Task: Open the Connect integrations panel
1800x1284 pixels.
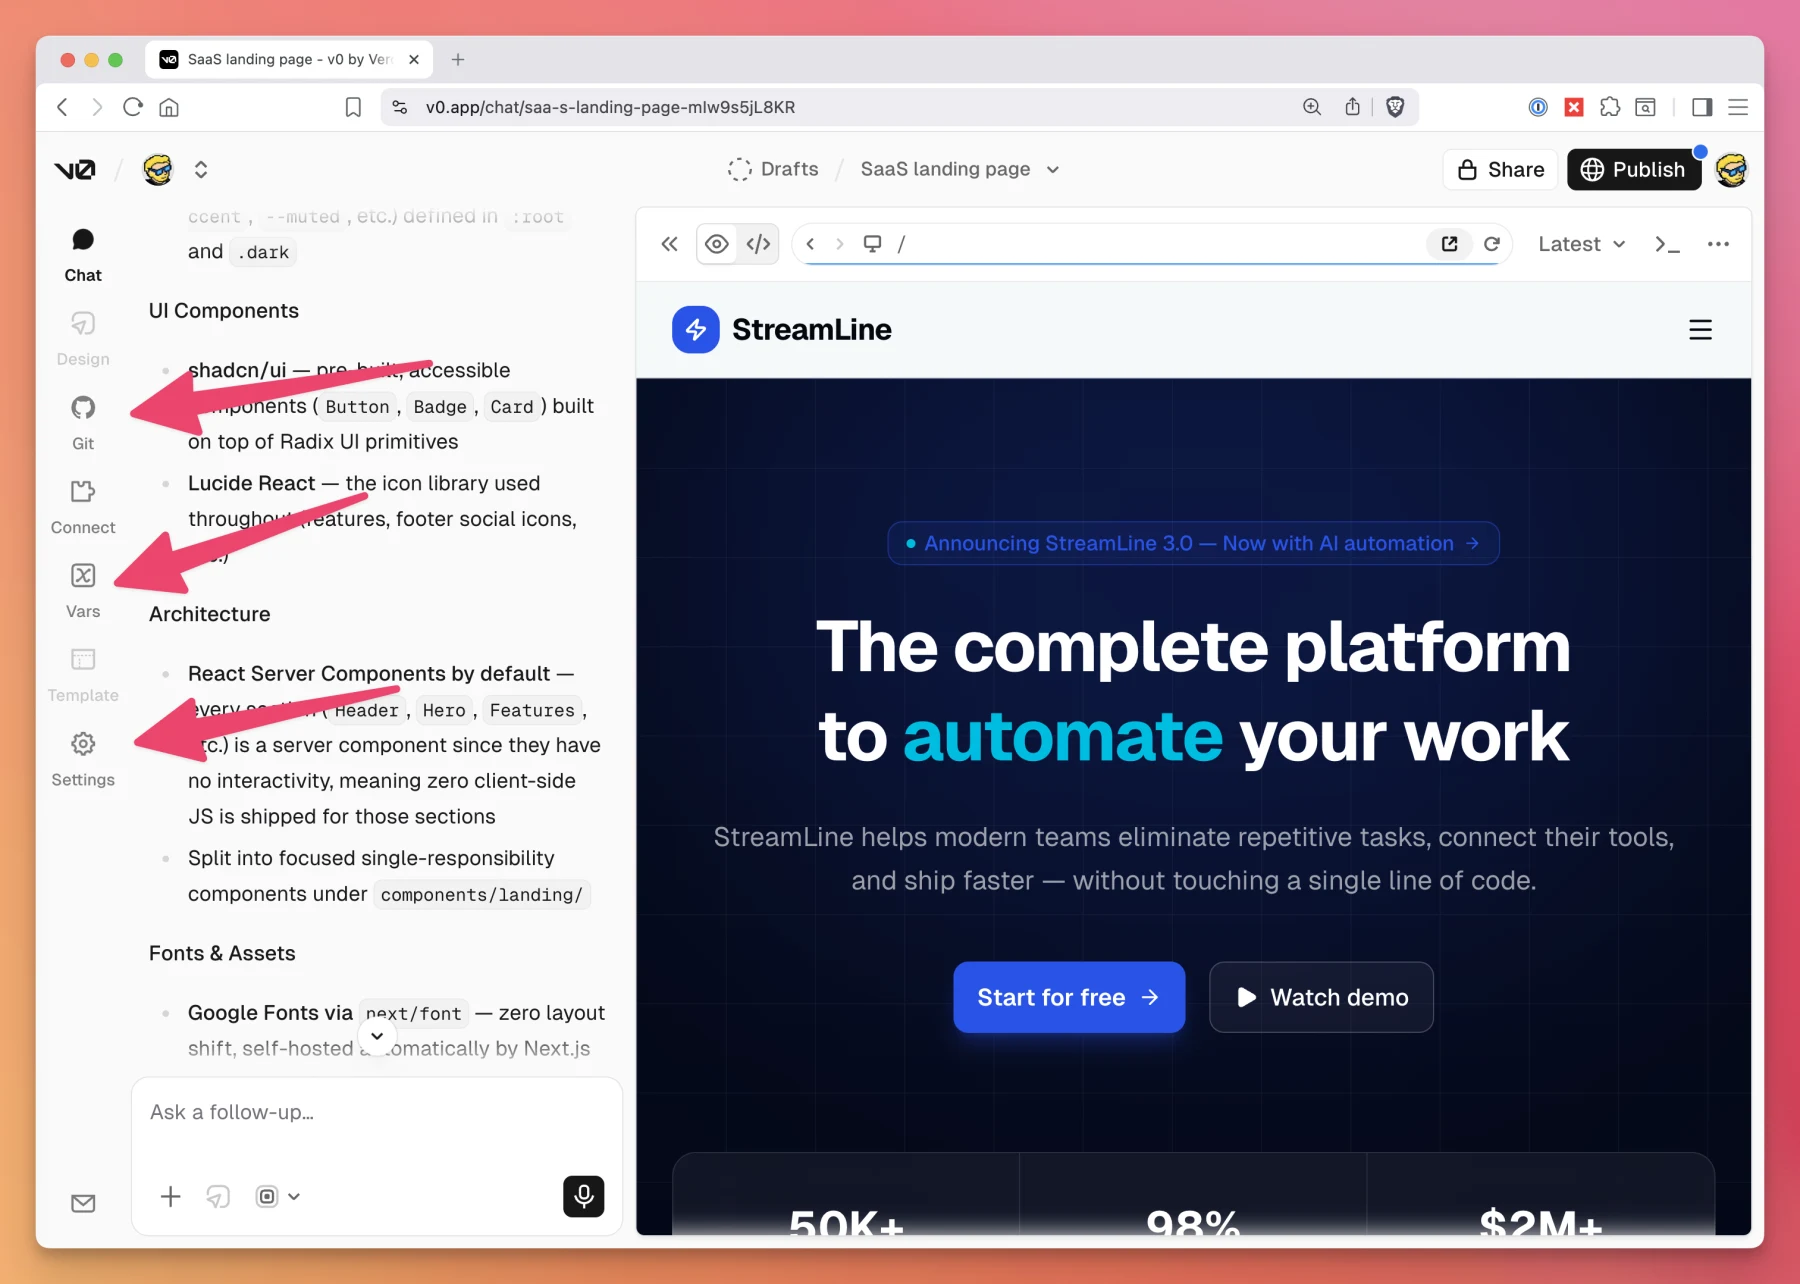Action: point(83,507)
